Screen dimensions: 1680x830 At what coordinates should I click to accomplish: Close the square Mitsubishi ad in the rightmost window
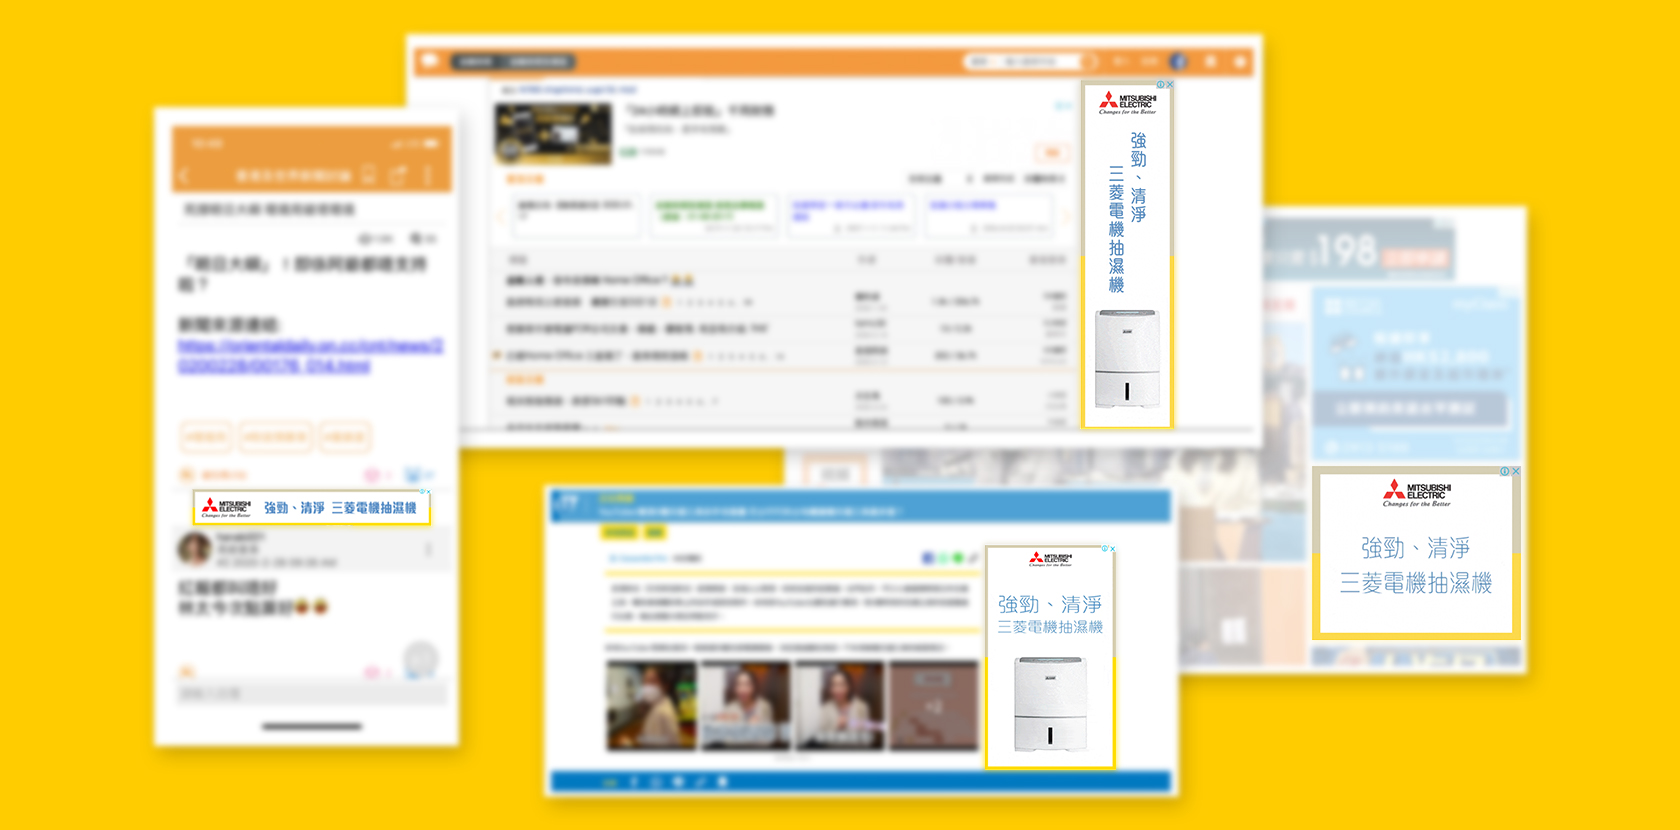tap(1516, 471)
